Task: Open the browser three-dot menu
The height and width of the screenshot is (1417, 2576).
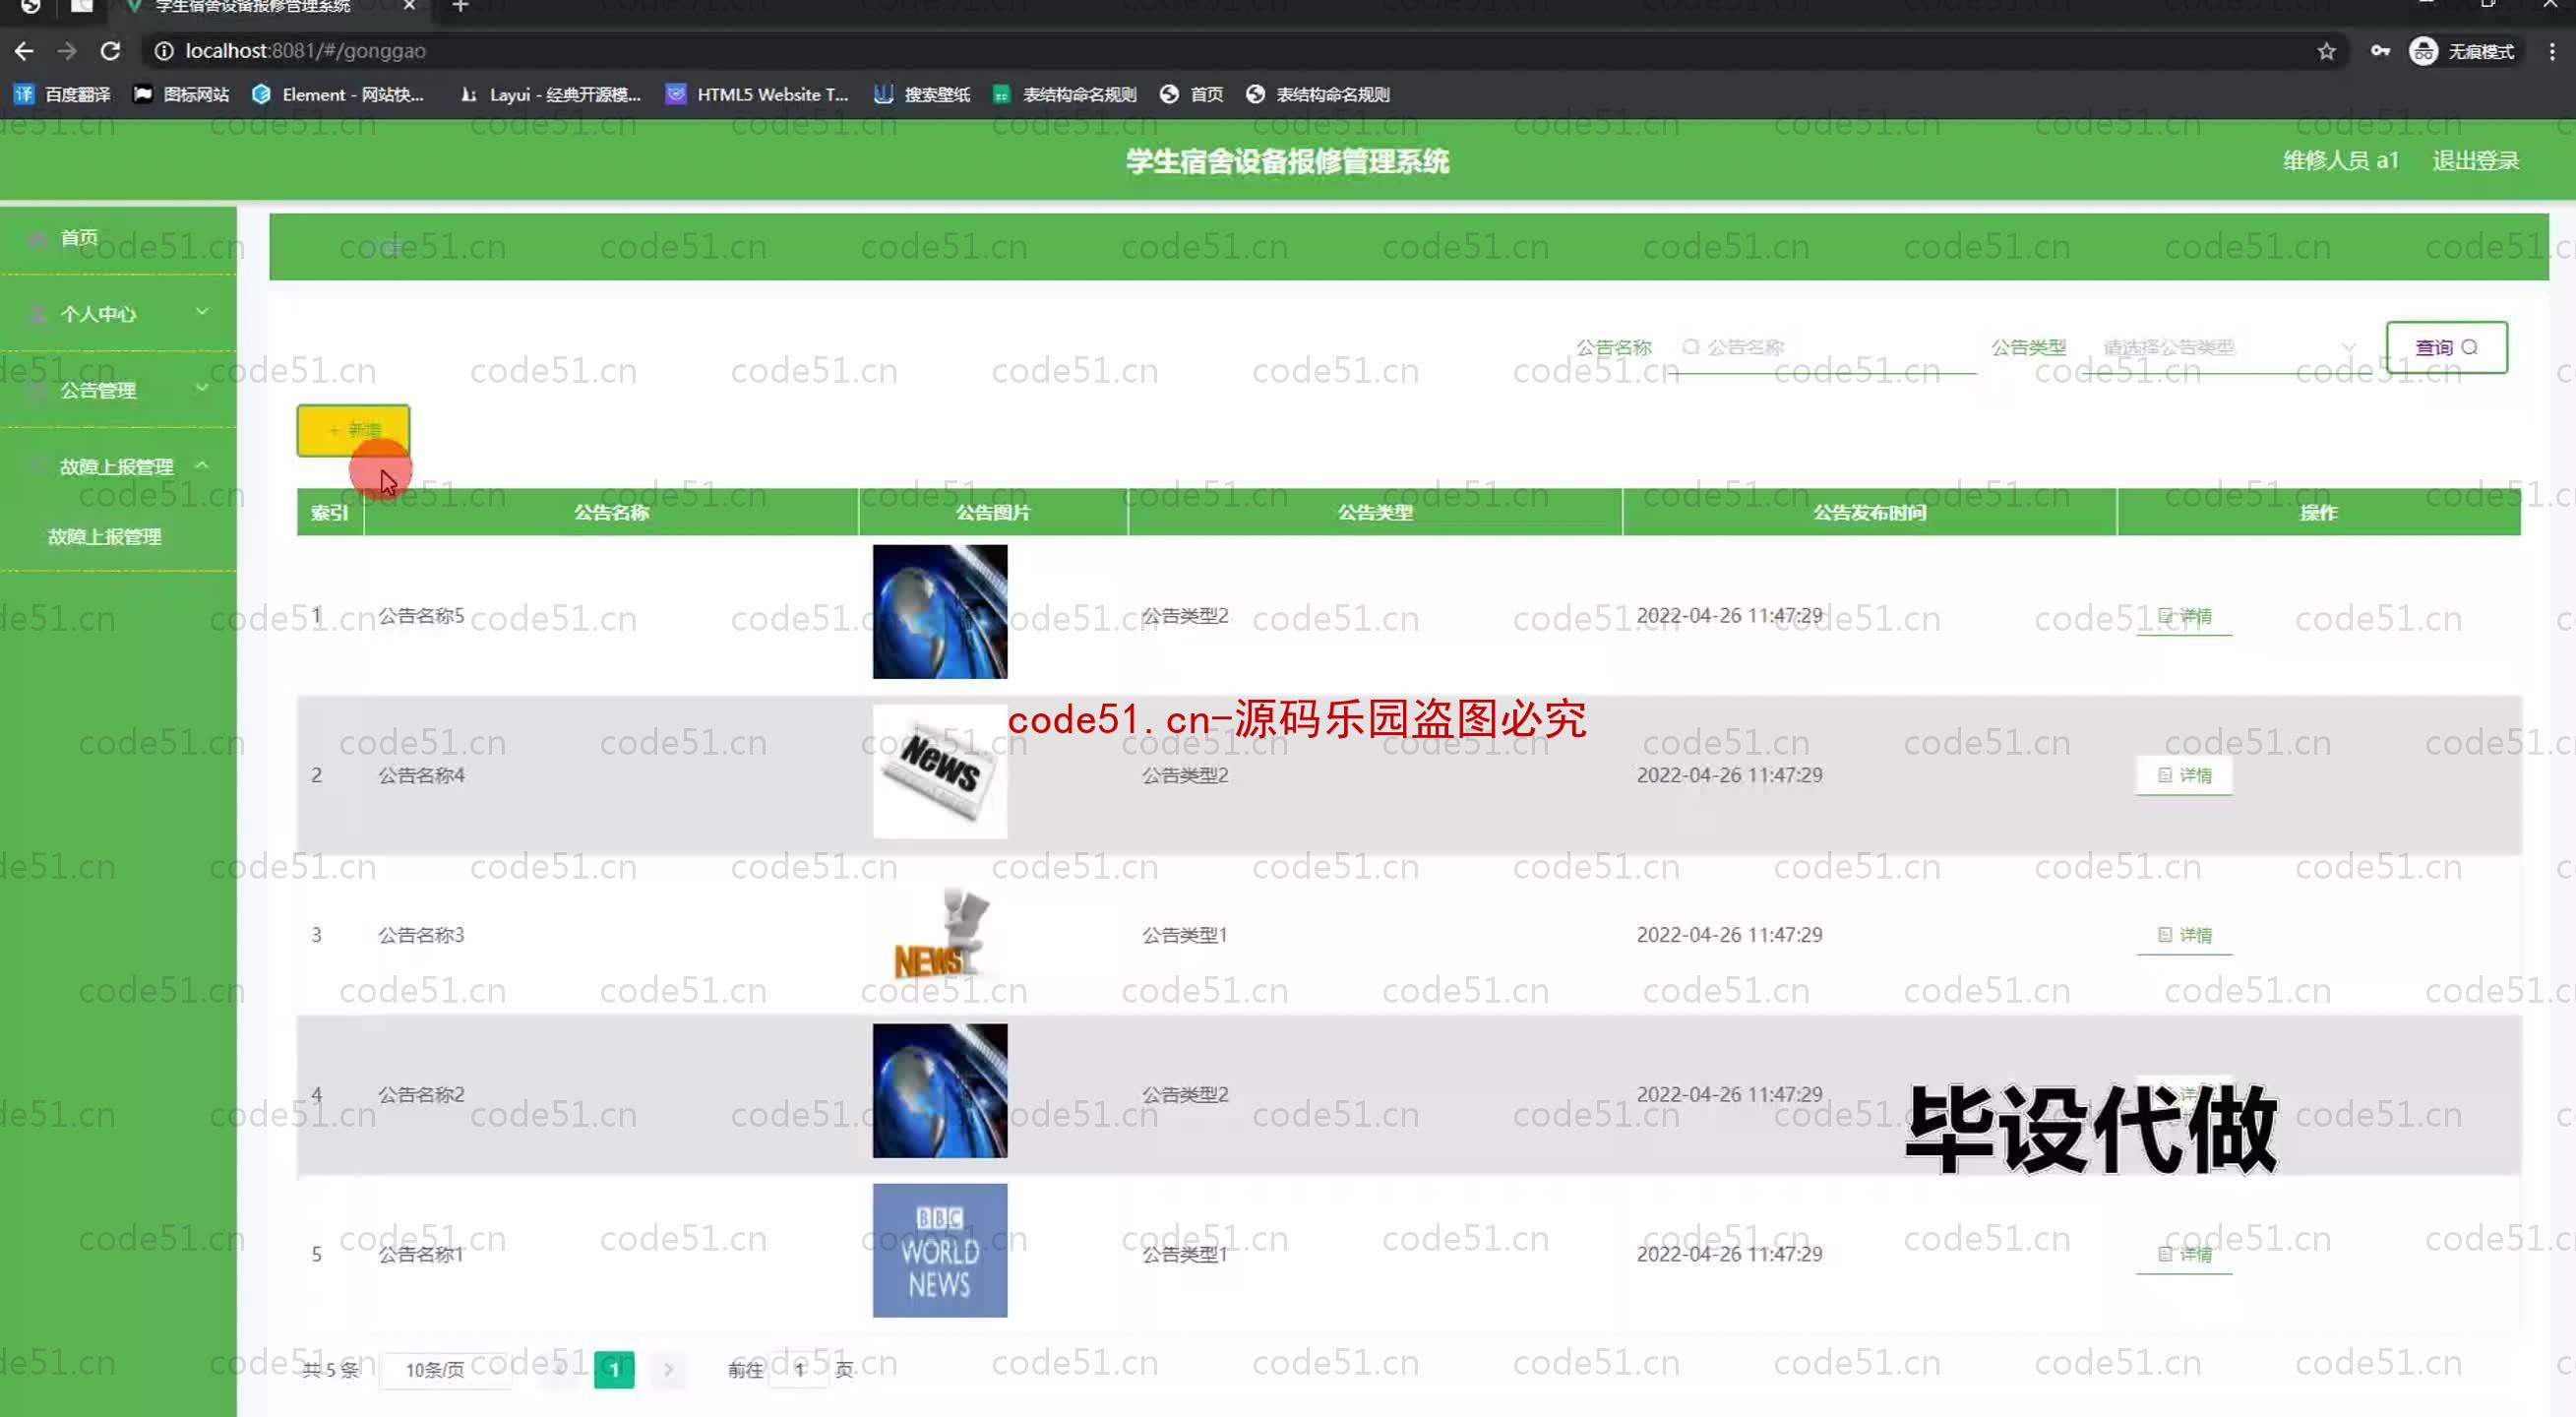Action: 2552,51
